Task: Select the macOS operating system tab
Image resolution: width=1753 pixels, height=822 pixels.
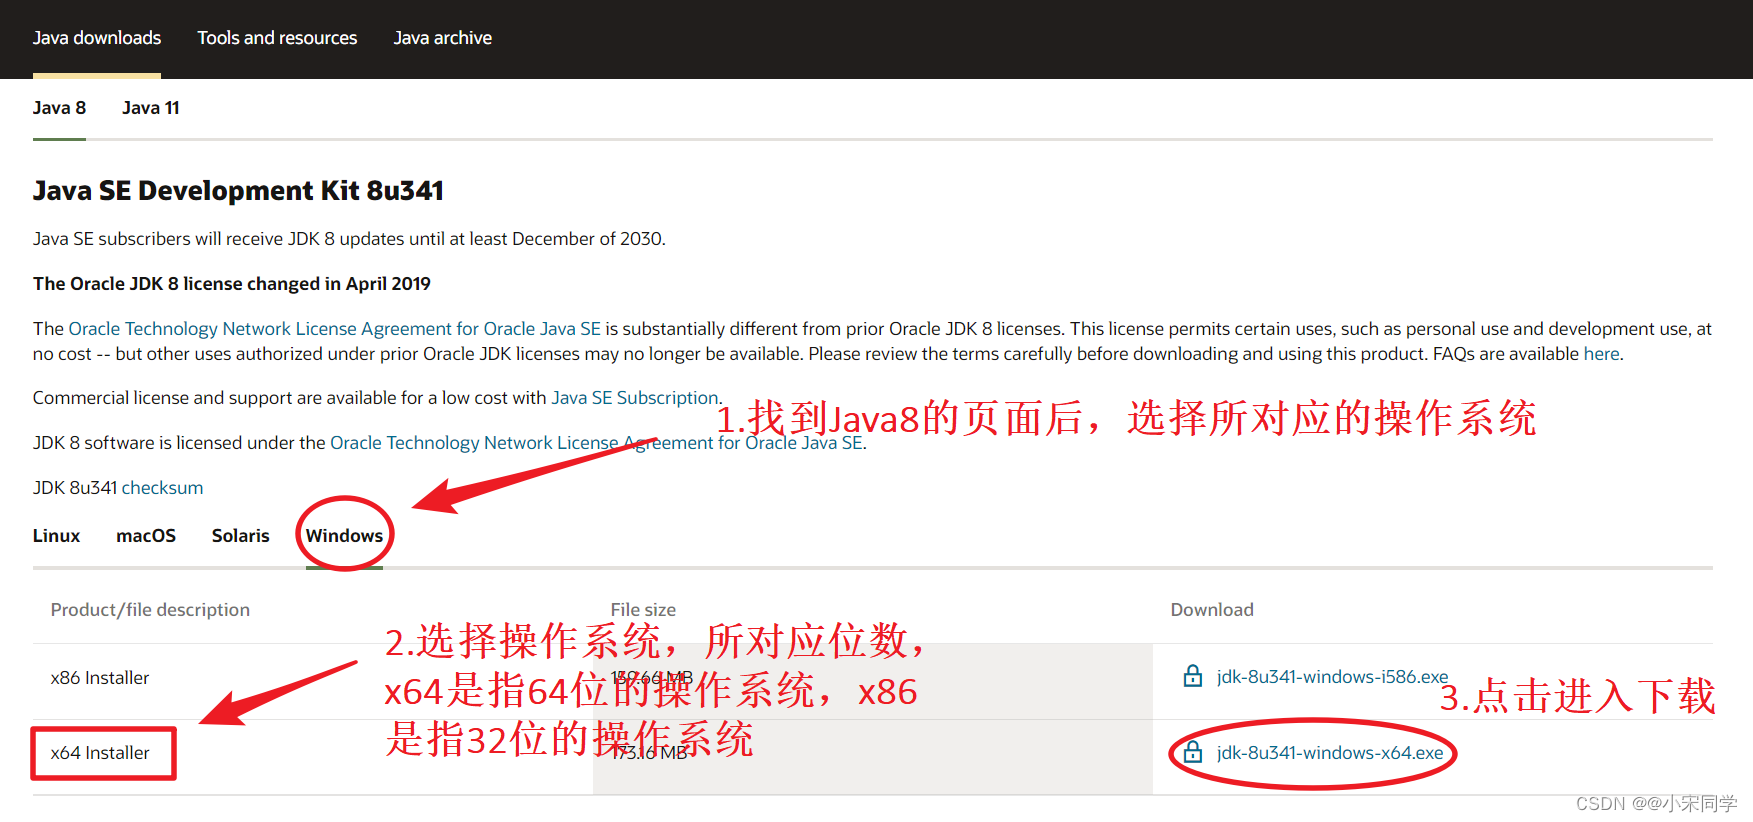Action: pyautogui.click(x=146, y=536)
